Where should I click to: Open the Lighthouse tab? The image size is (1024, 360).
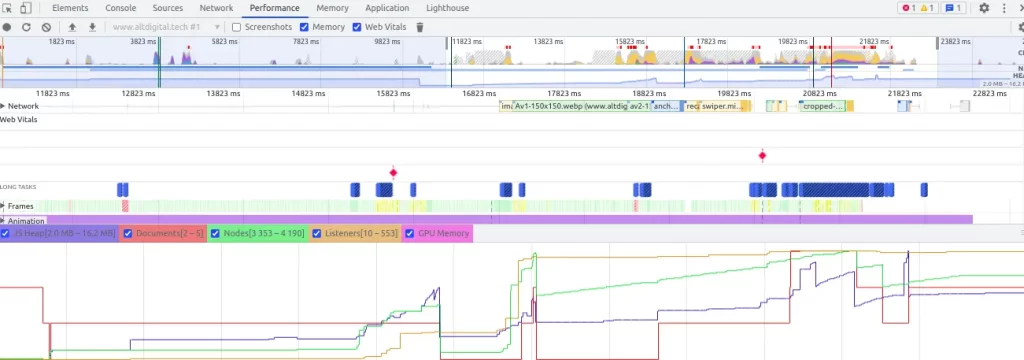[447, 8]
